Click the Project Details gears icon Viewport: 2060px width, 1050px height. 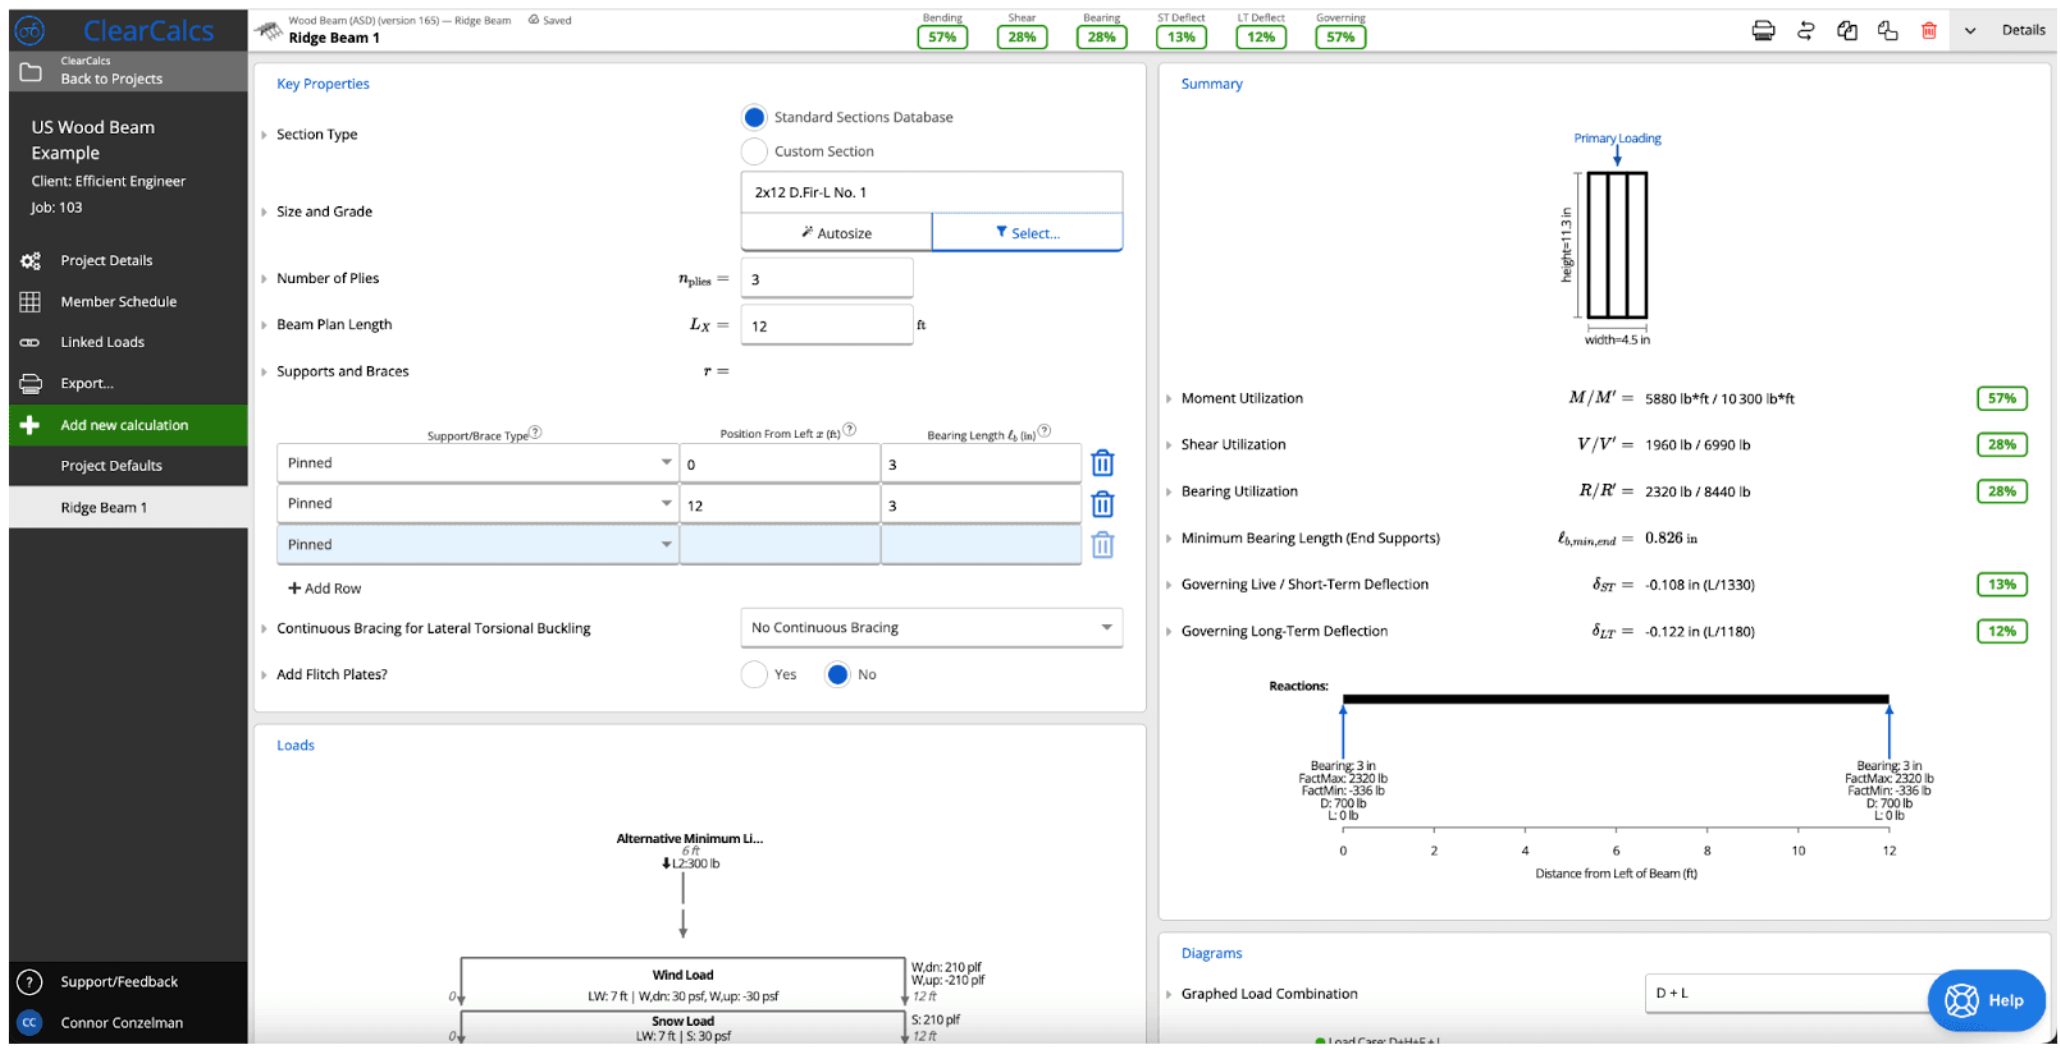(31, 260)
